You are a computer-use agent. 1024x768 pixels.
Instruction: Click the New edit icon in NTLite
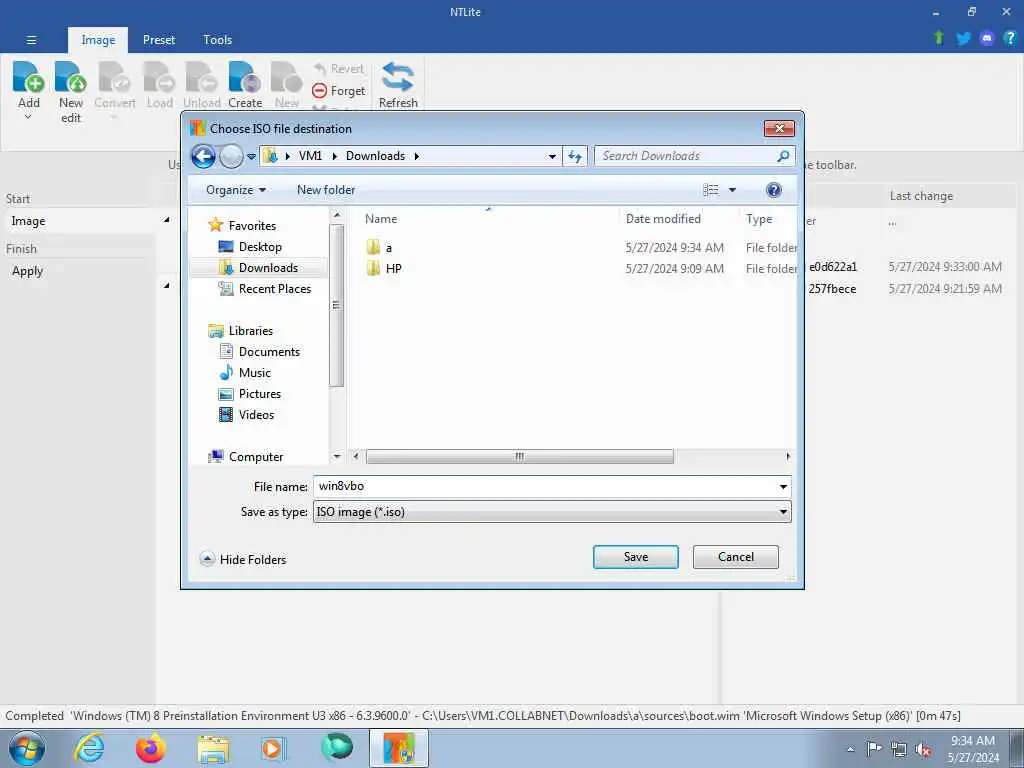coord(71,77)
